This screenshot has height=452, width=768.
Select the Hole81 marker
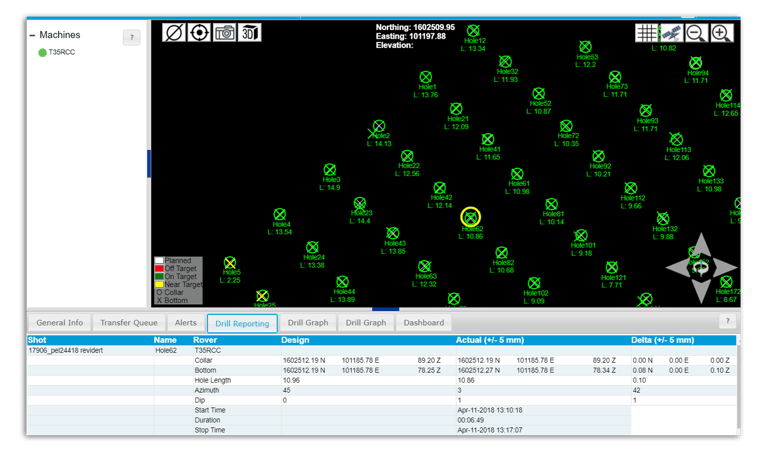552,204
